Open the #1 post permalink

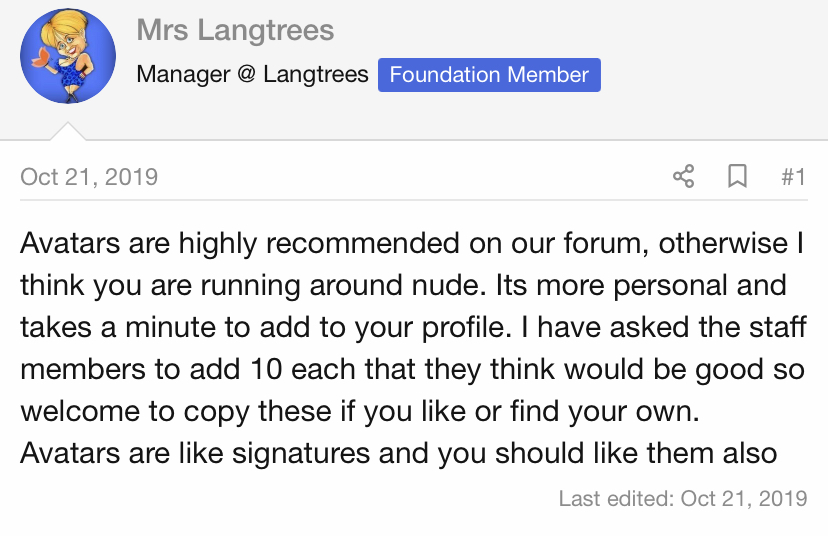pos(793,177)
